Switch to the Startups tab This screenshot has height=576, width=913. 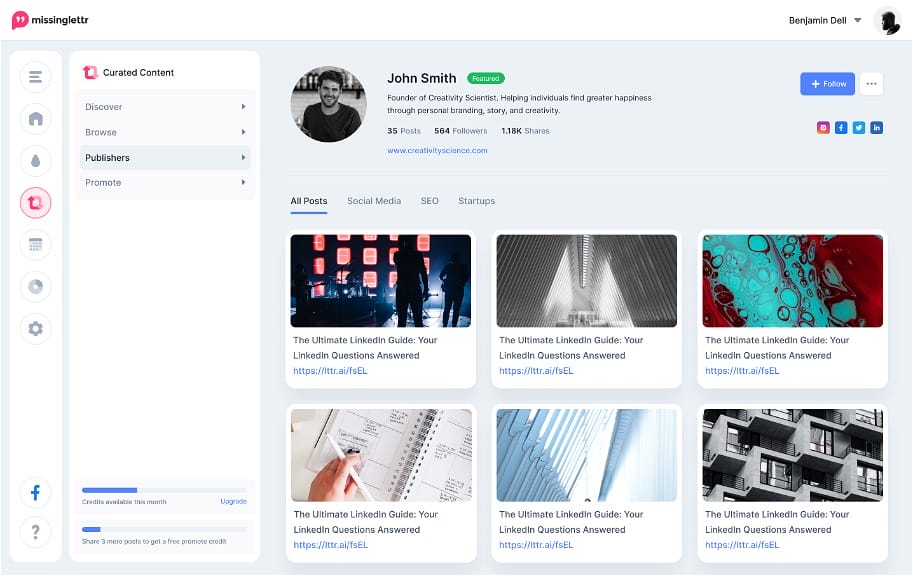476,201
